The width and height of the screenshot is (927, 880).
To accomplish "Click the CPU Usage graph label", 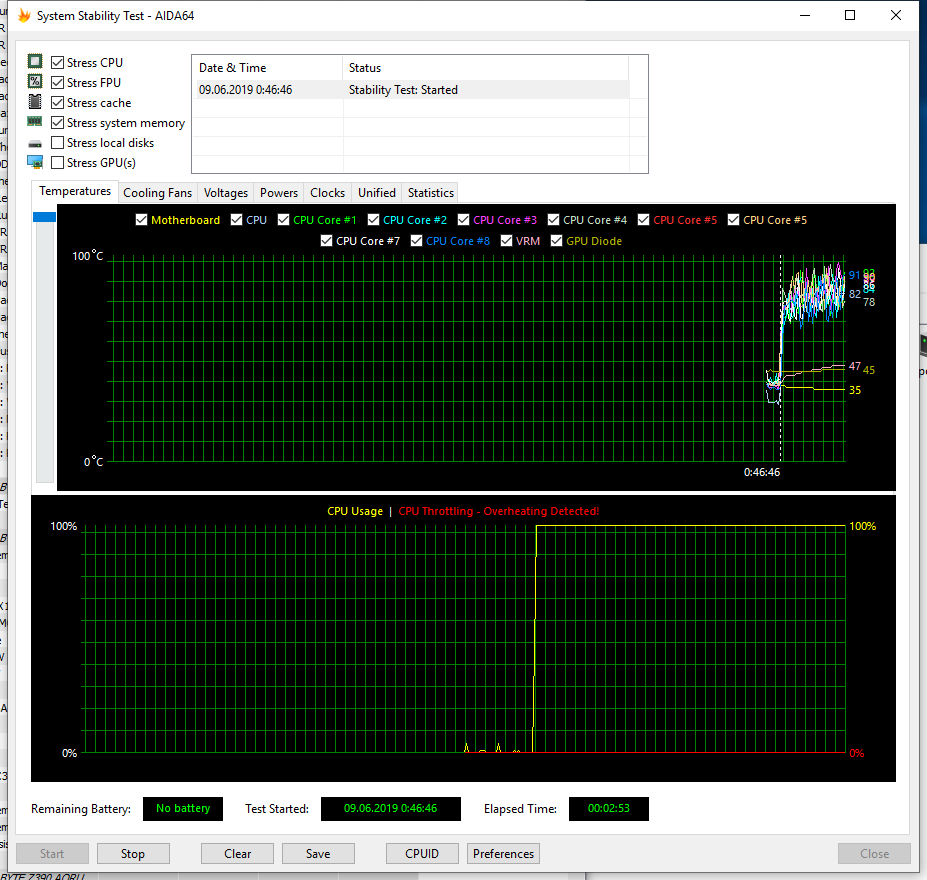I will (x=355, y=511).
